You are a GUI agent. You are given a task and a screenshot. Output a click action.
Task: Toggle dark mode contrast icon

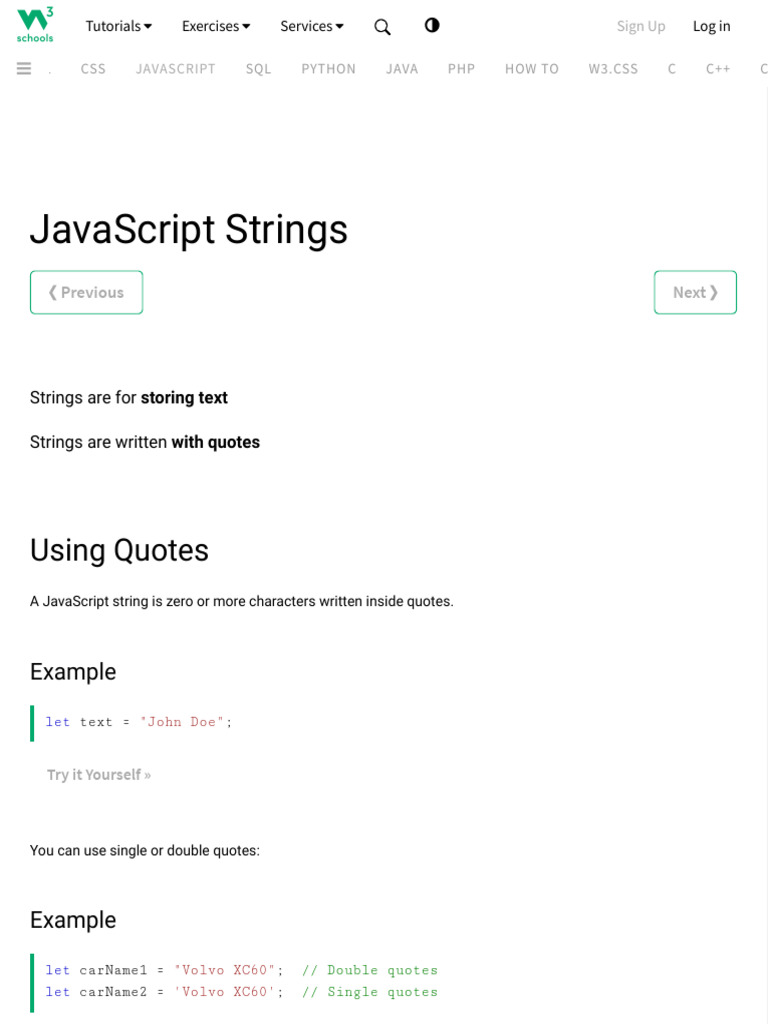click(432, 26)
